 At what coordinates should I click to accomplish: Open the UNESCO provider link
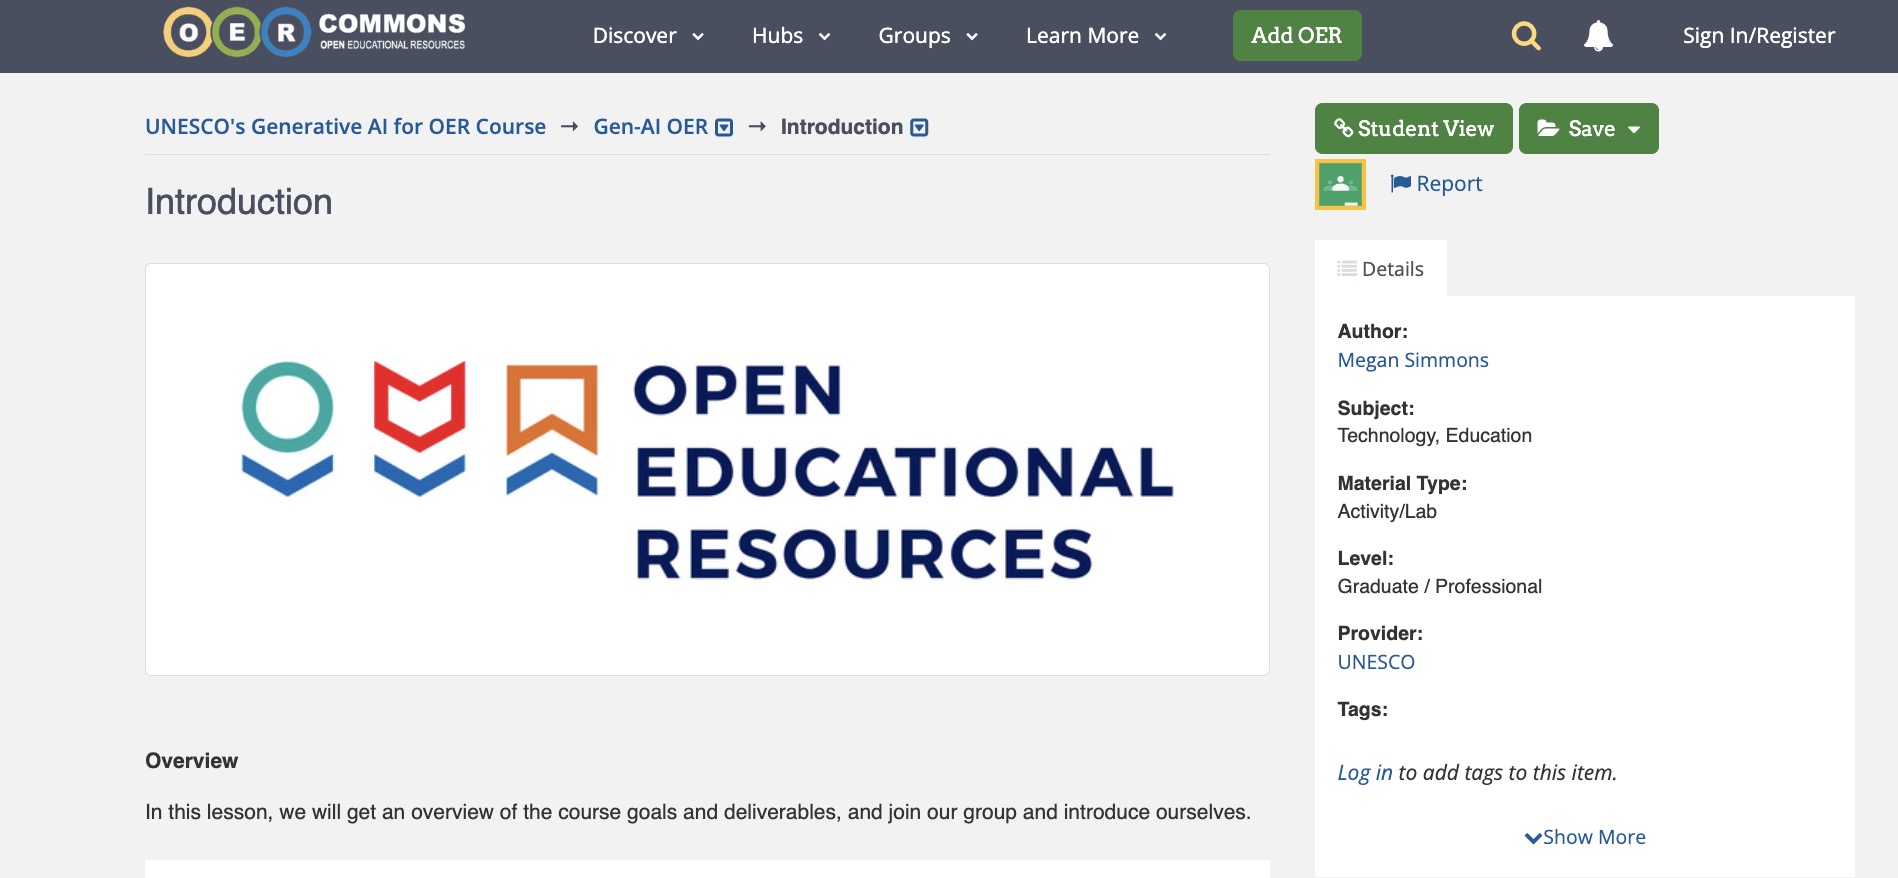(1376, 662)
